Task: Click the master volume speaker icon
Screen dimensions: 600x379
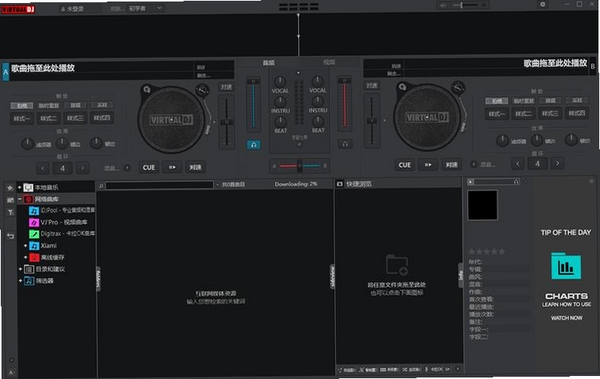Action: [x=442, y=5]
